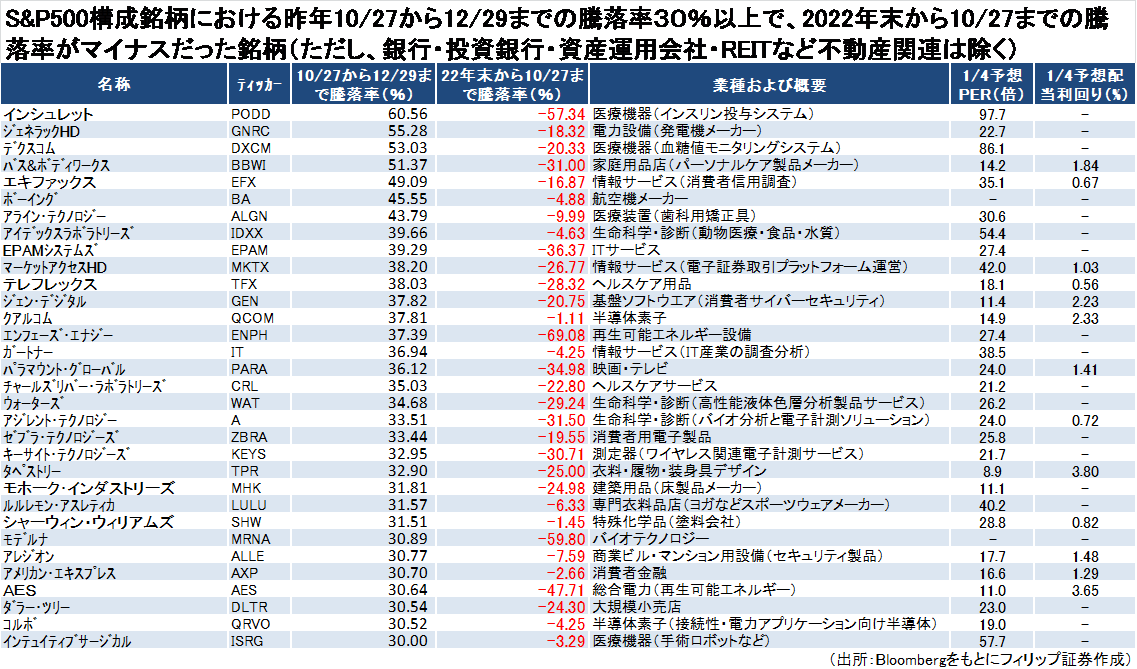Click the "1/4予想配当利回り(%)" column header
Viewport: 1137px width, 669px height.
coord(1085,85)
